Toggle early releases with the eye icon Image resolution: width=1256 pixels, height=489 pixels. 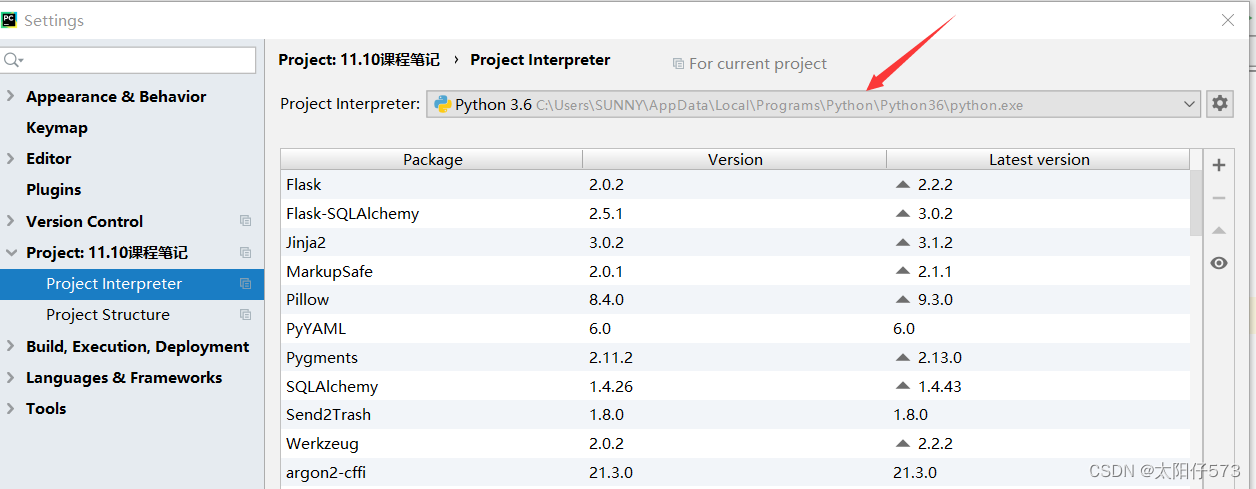coord(1218,263)
